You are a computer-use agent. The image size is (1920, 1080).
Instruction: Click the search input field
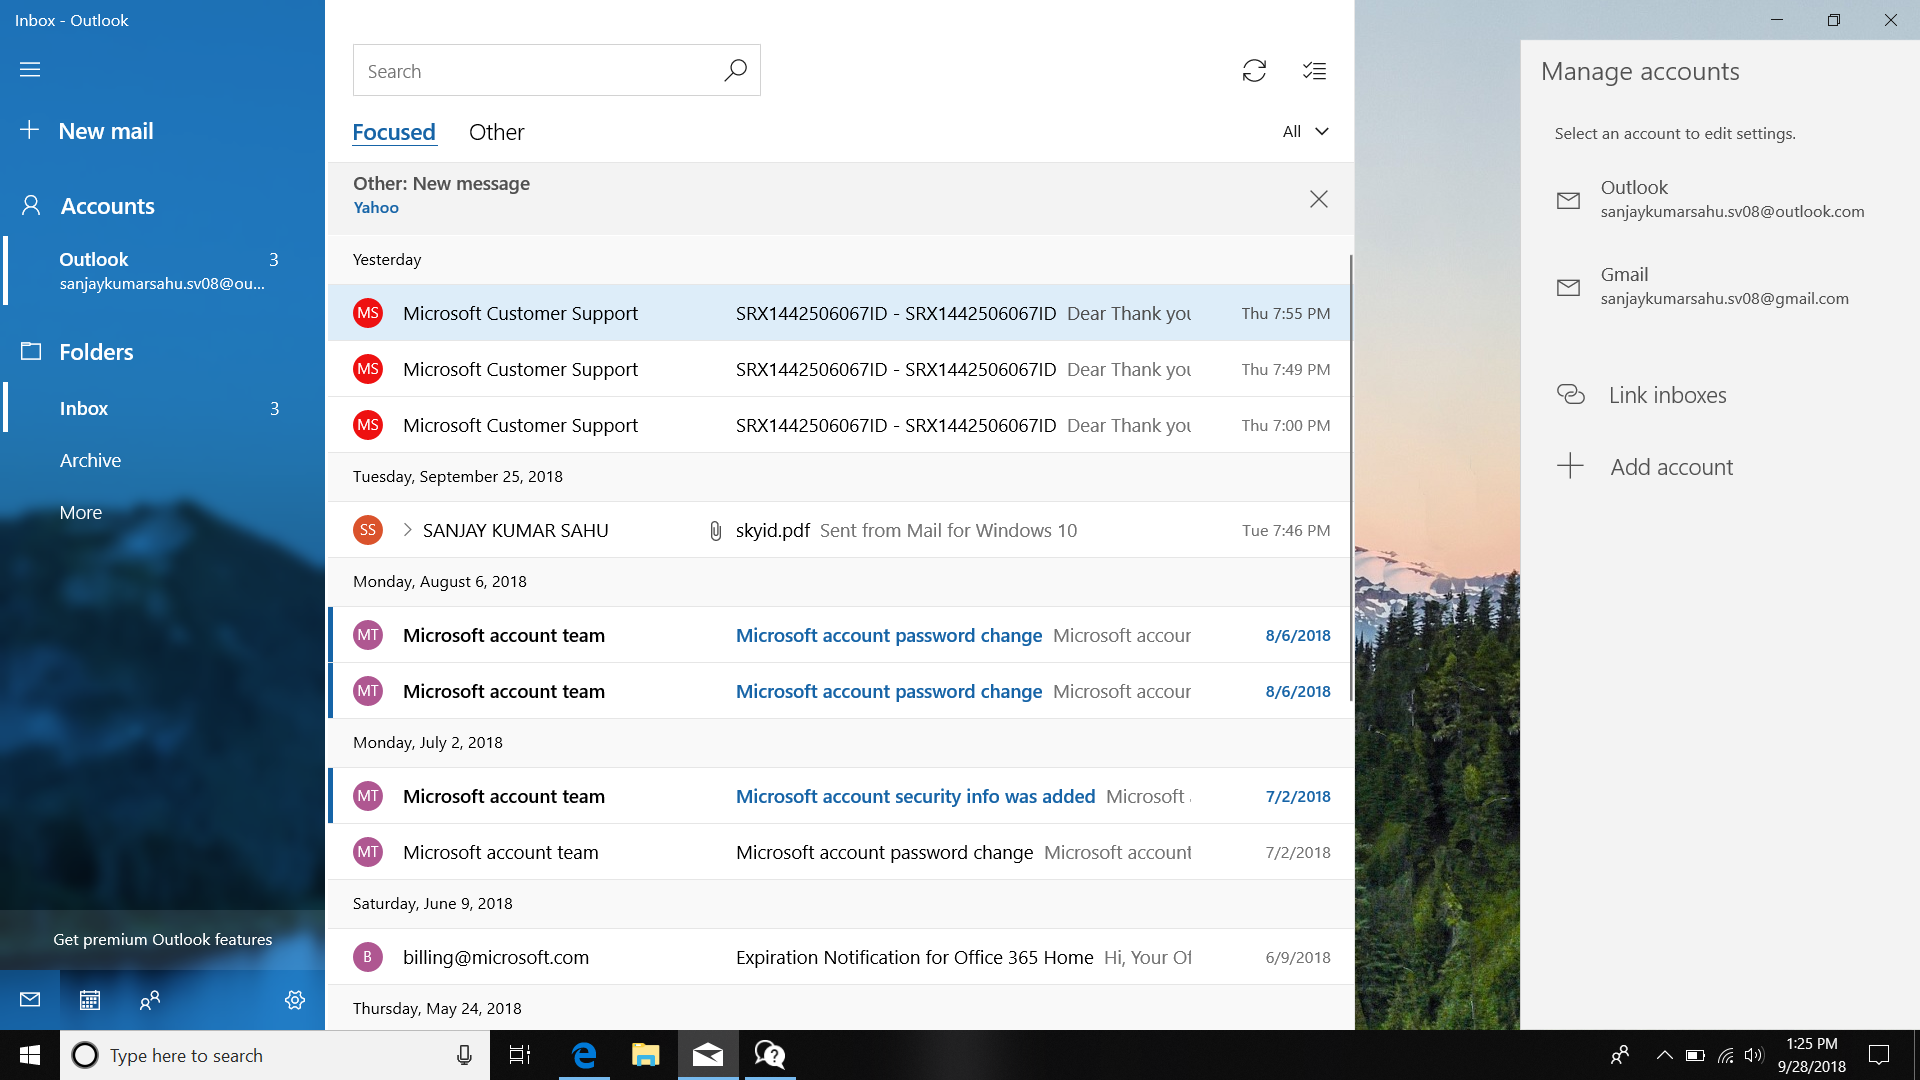[x=558, y=70]
